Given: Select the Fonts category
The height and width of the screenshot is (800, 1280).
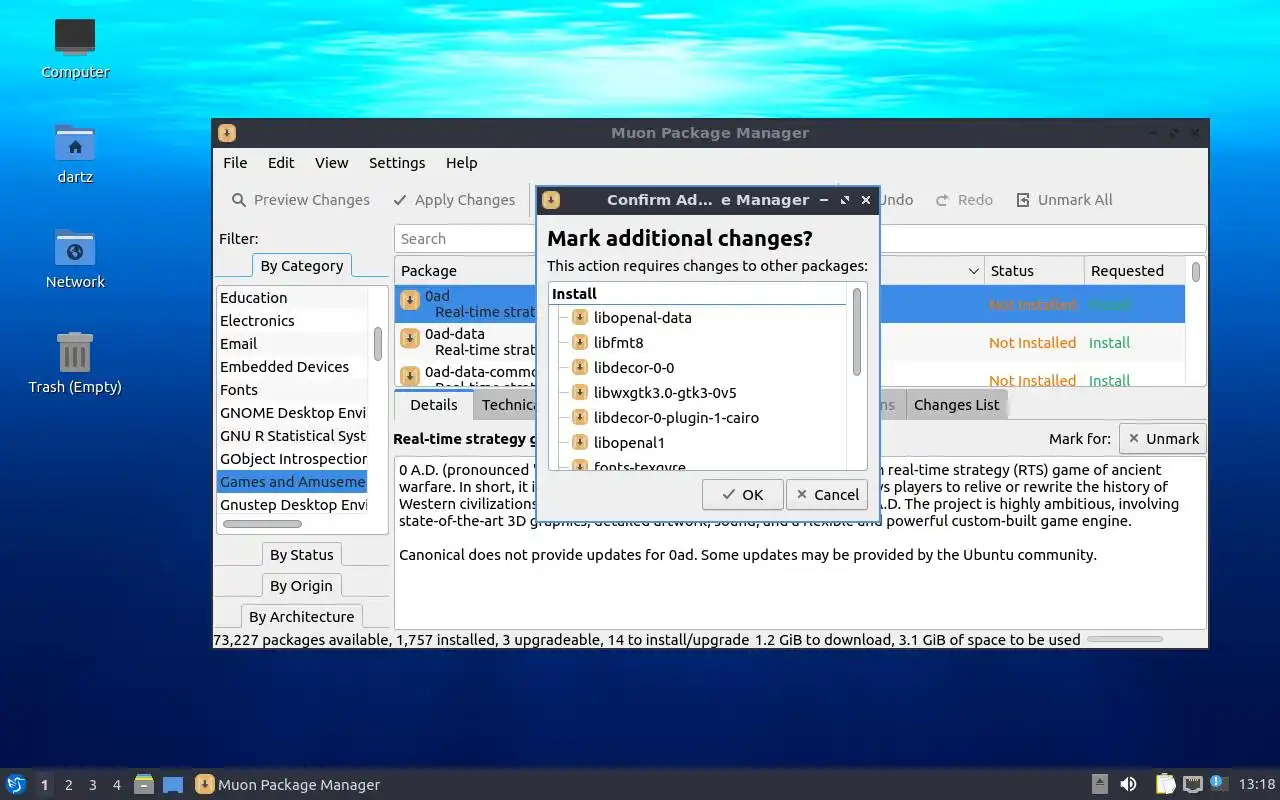Looking at the screenshot, I should [x=292, y=390].
